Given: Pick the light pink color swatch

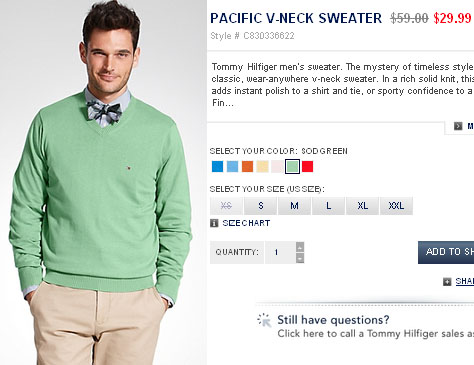Looking at the screenshot, I should (x=277, y=166).
